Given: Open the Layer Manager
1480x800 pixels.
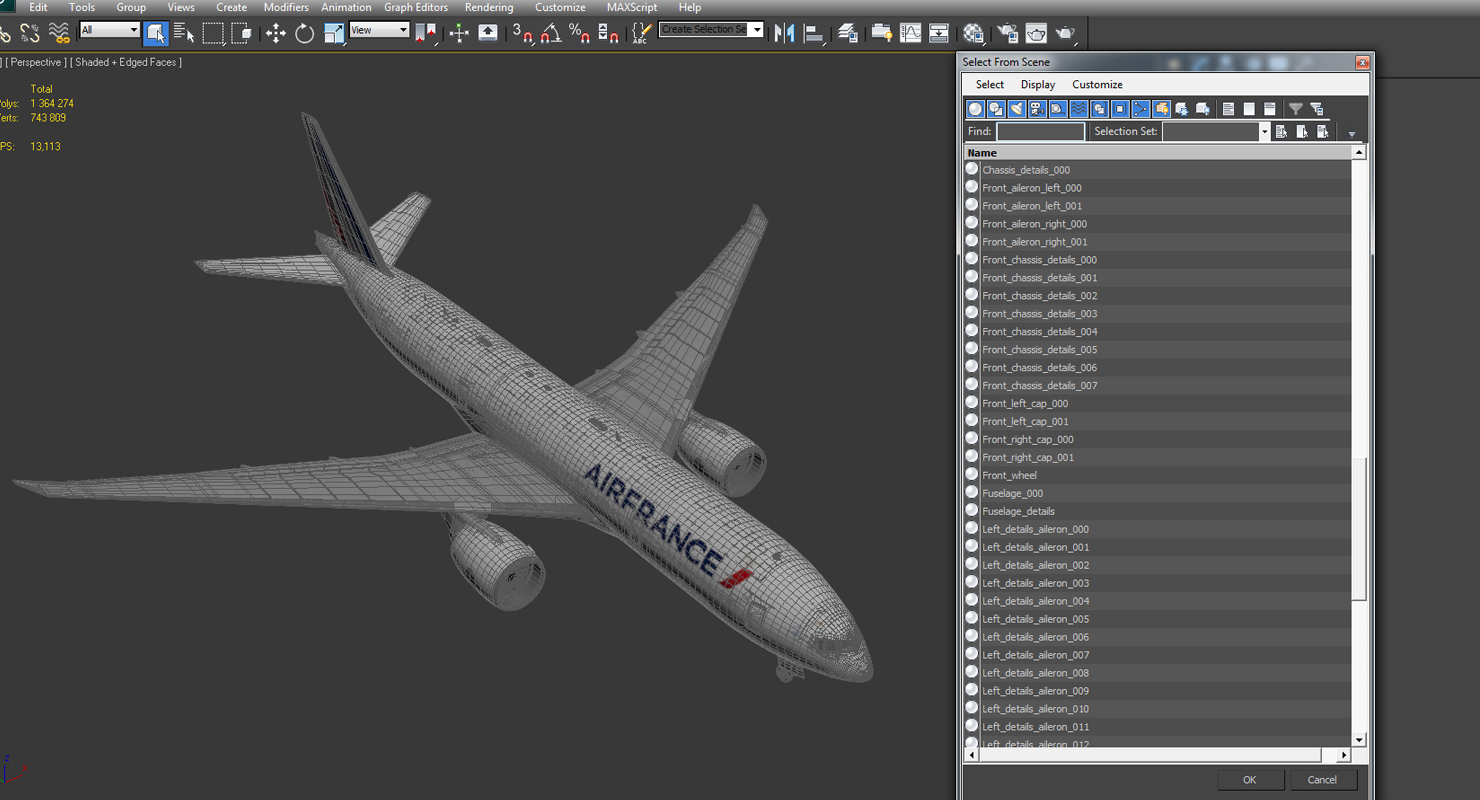Looking at the screenshot, I should [x=848, y=33].
